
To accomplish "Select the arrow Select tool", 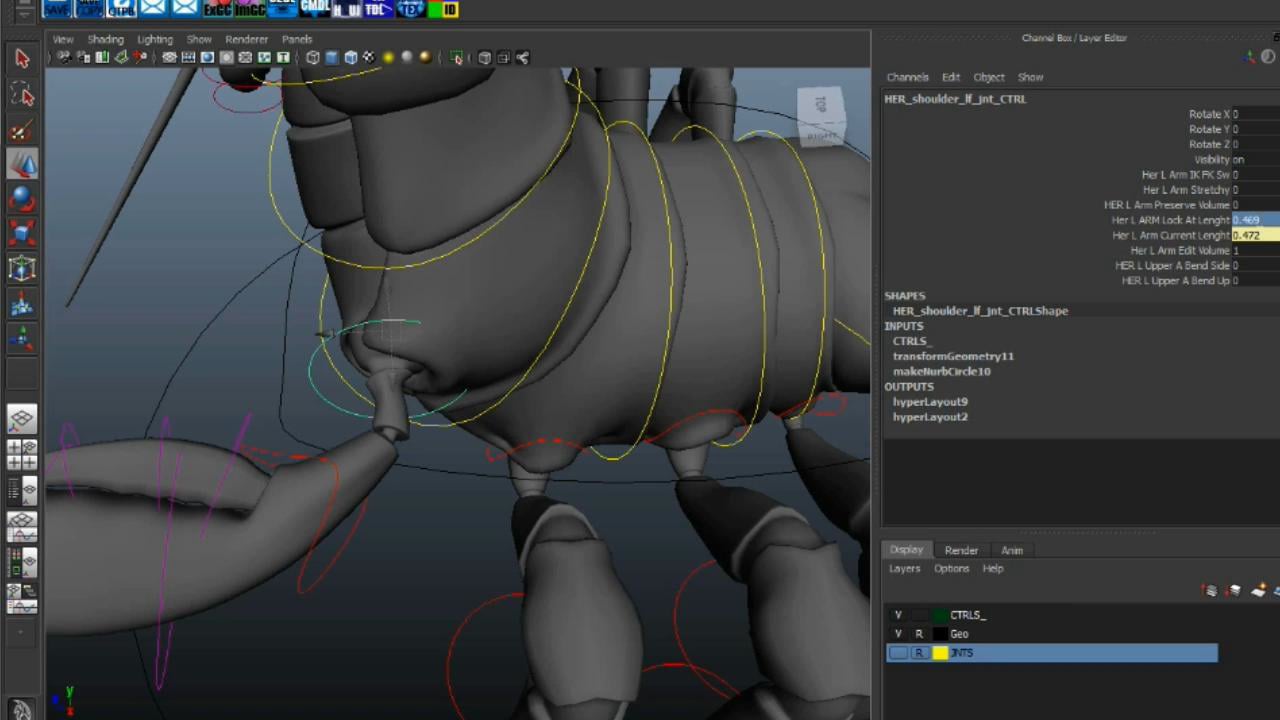I will click(x=22, y=59).
